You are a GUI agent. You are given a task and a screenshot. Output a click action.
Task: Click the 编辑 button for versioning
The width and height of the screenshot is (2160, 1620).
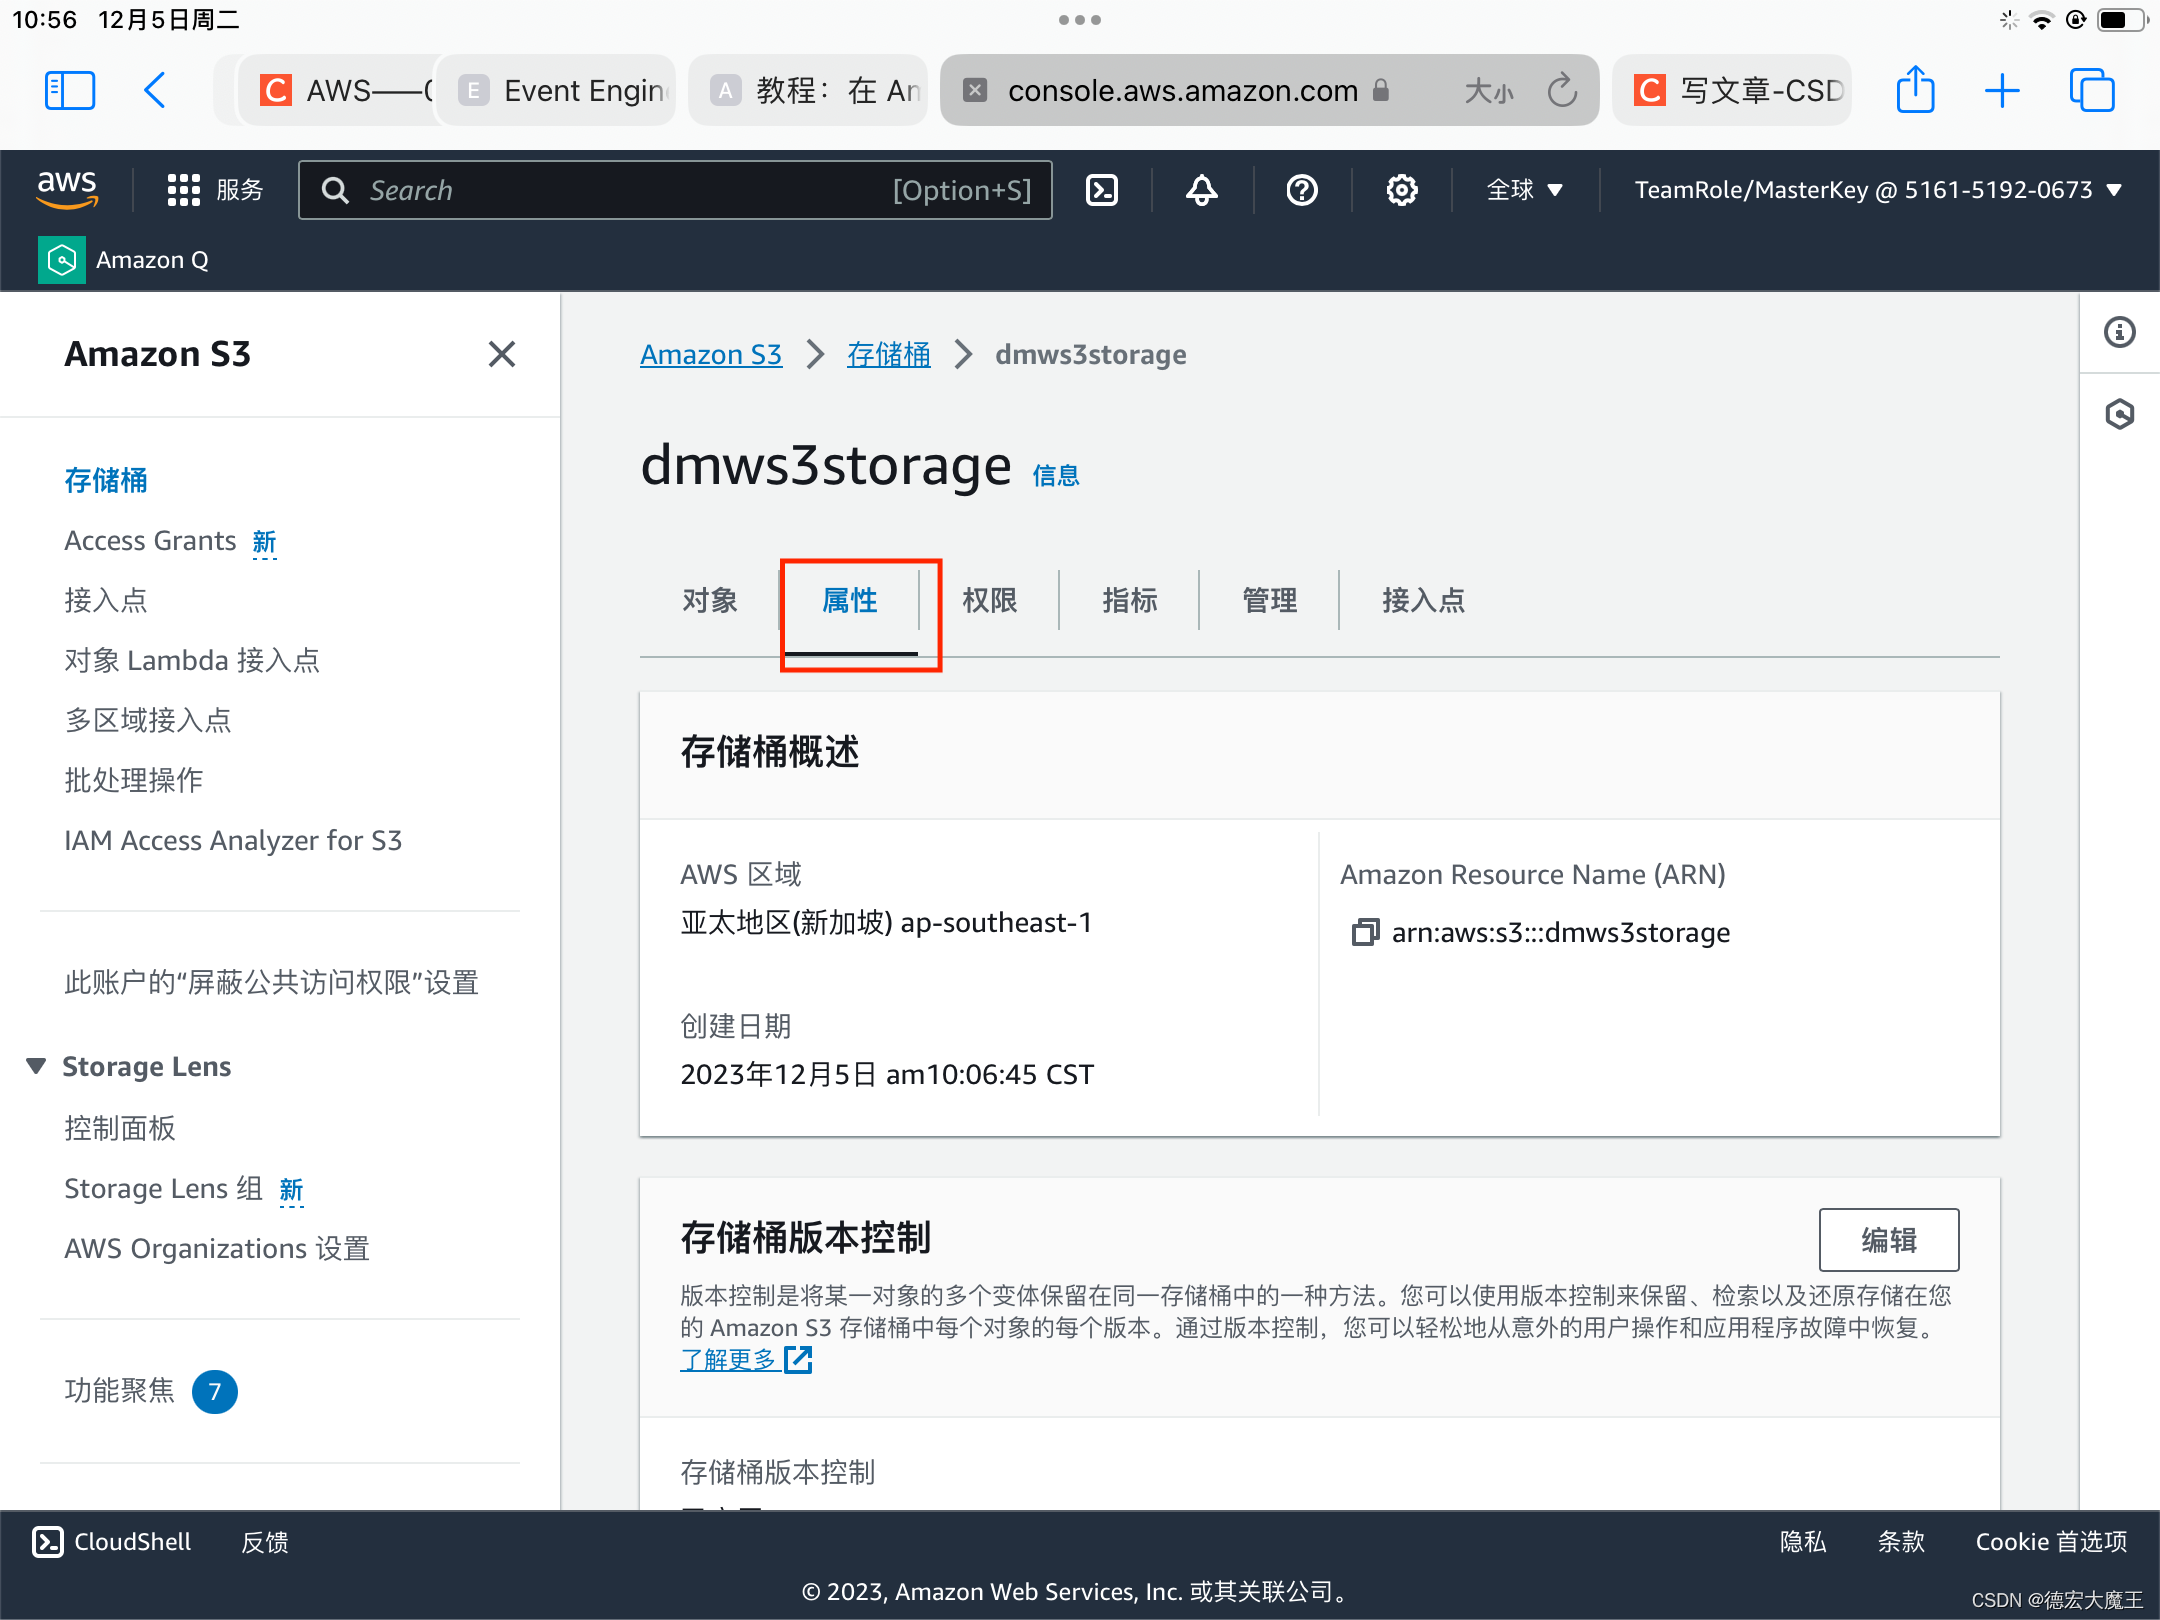[x=1889, y=1240]
